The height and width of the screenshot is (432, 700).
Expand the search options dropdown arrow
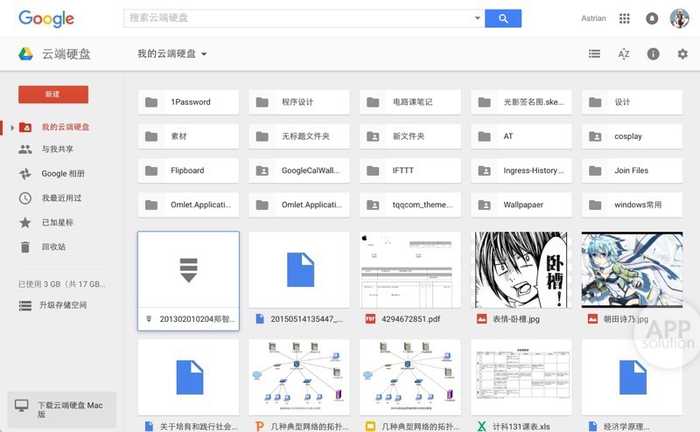pyautogui.click(x=477, y=18)
